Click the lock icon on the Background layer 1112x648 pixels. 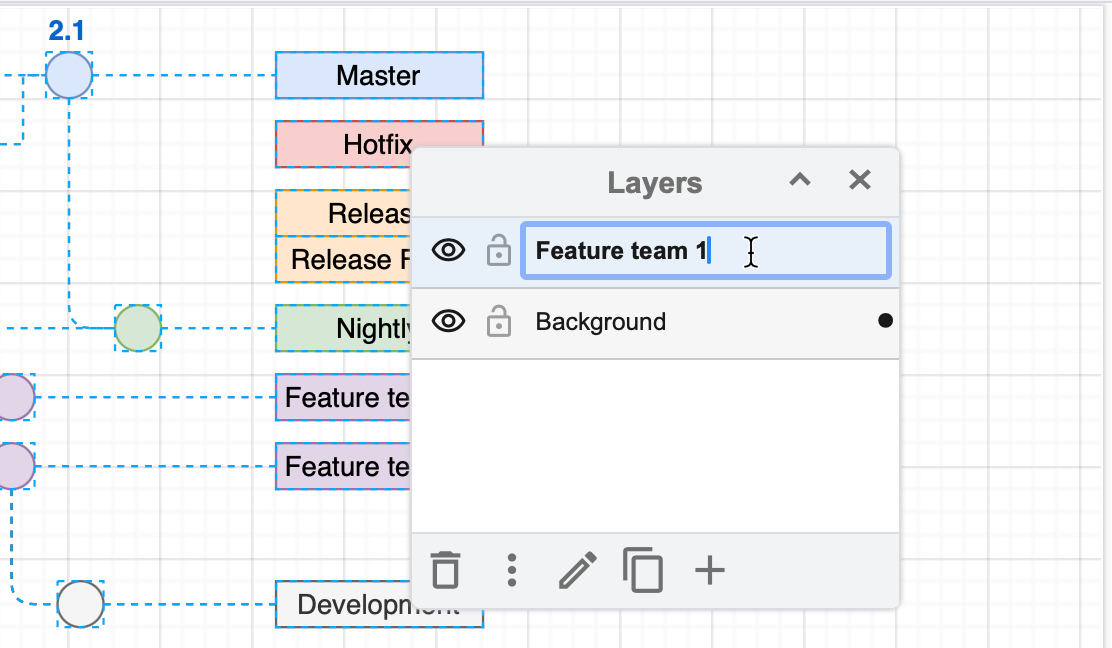pyautogui.click(x=498, y=322)
